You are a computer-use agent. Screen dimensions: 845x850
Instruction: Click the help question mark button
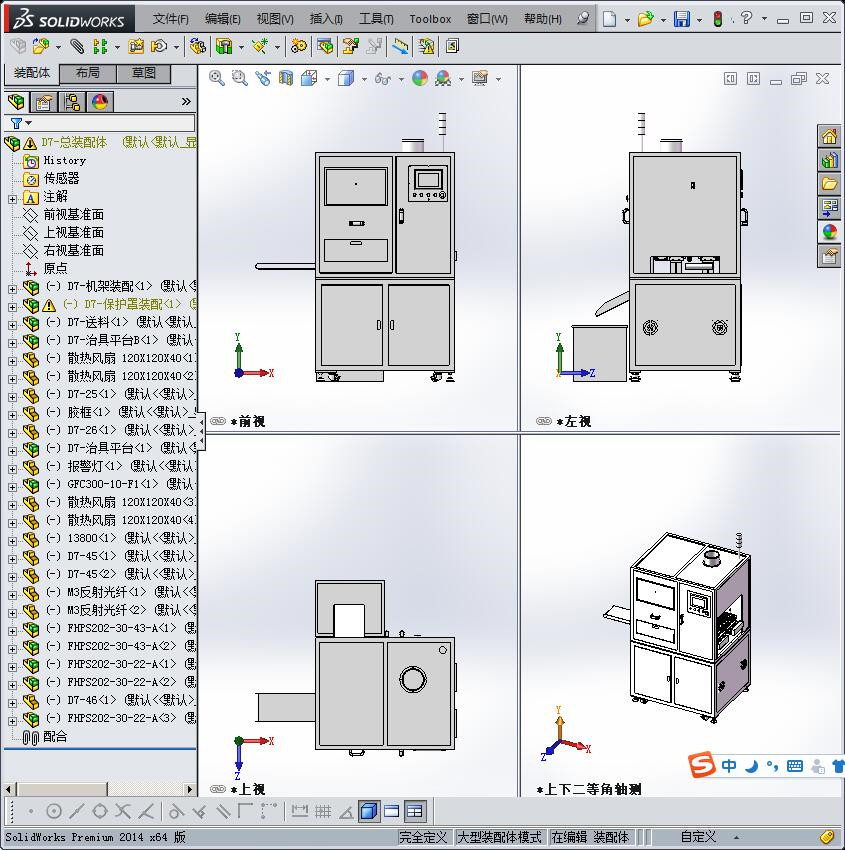[747, 18]
